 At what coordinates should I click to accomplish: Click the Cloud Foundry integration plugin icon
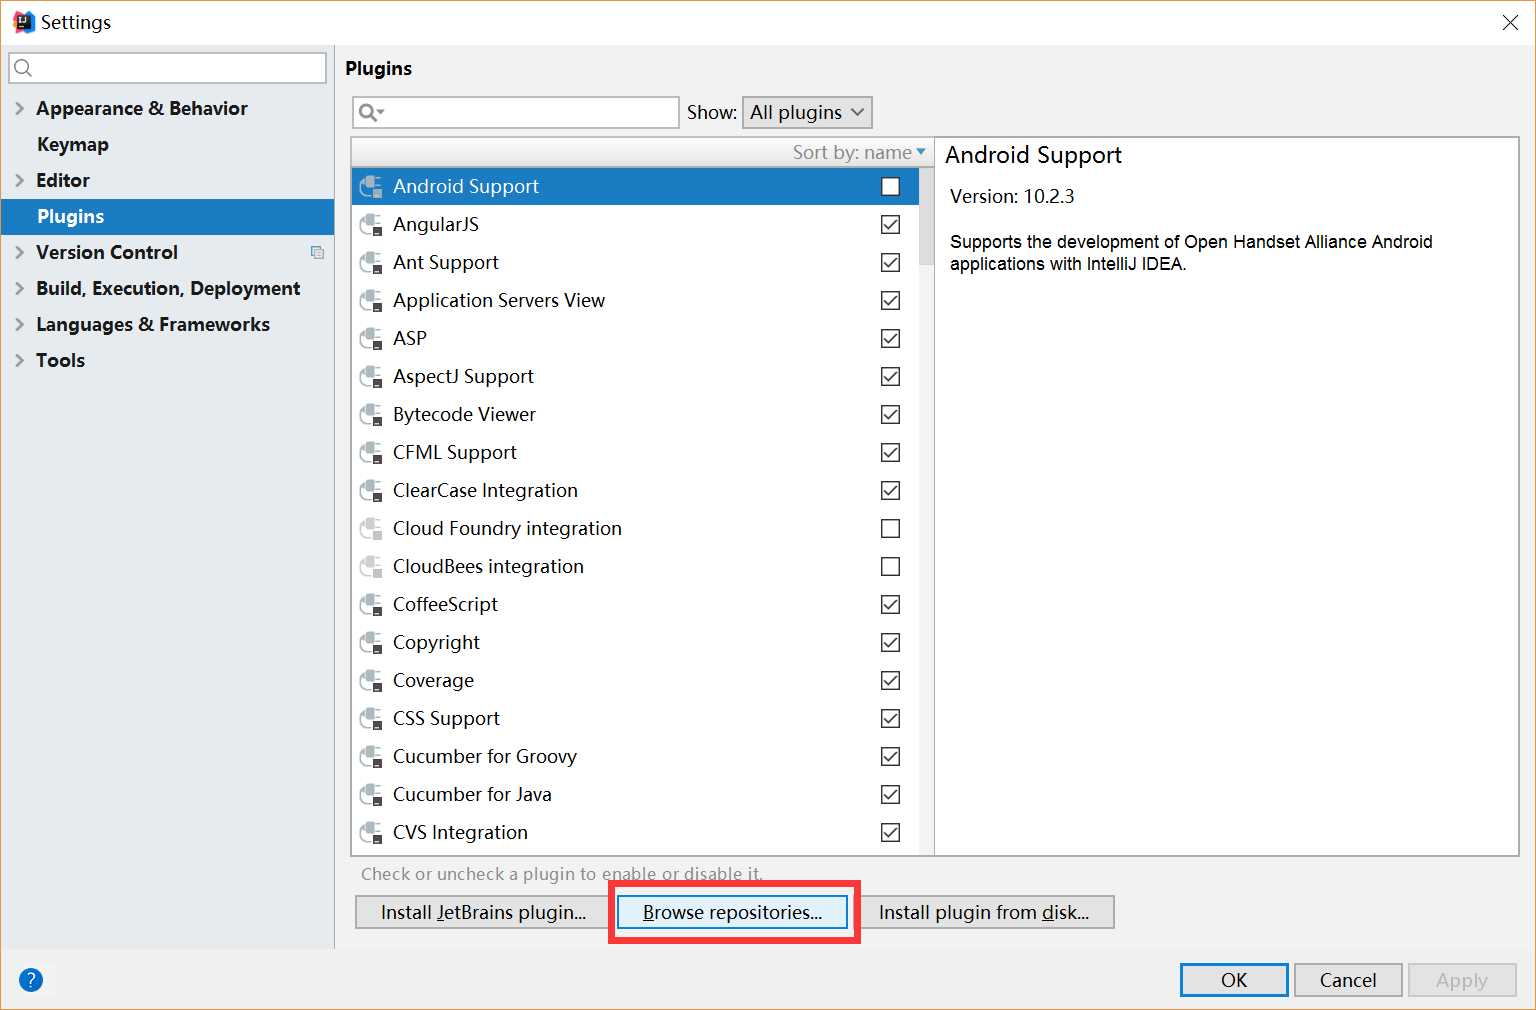(371, 529)
